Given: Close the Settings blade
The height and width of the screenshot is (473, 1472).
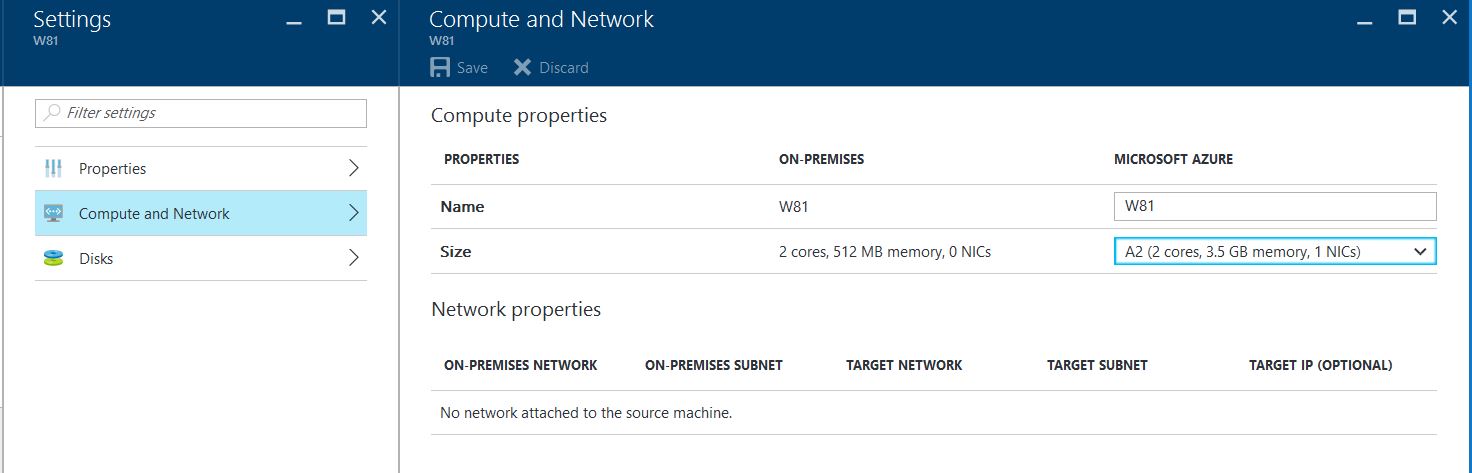Looking at the screenshot, I should click(378, 18).
